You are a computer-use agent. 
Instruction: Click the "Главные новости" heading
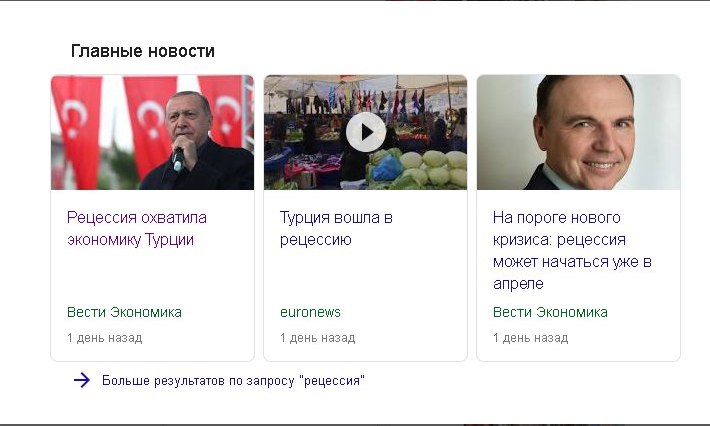coord(143,51)
